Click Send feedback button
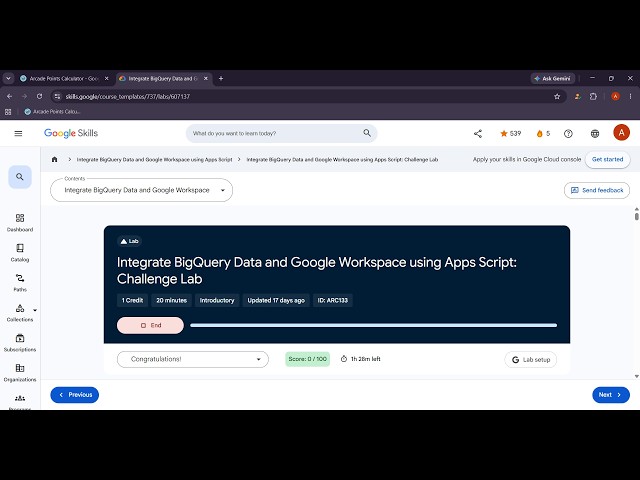The image size is (640, 480). coord(597,190)
